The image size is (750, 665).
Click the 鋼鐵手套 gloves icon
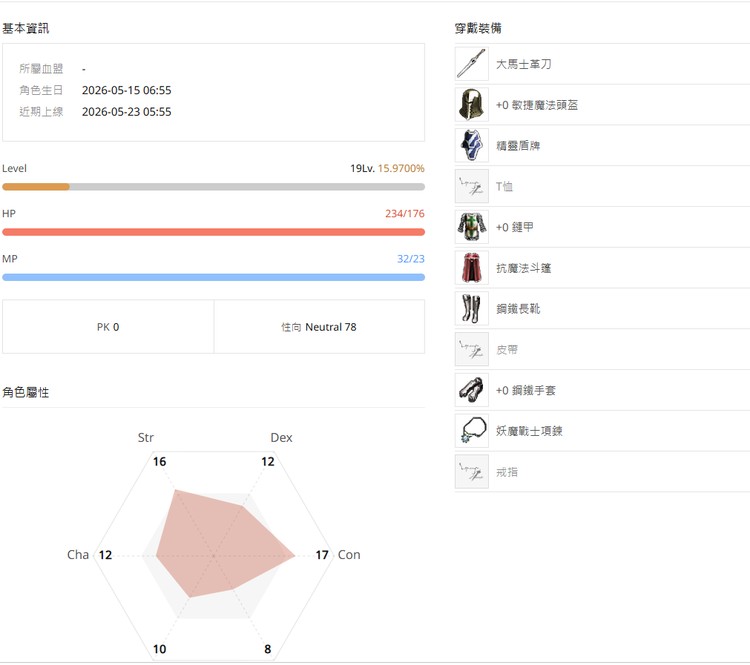pos(472,390)
